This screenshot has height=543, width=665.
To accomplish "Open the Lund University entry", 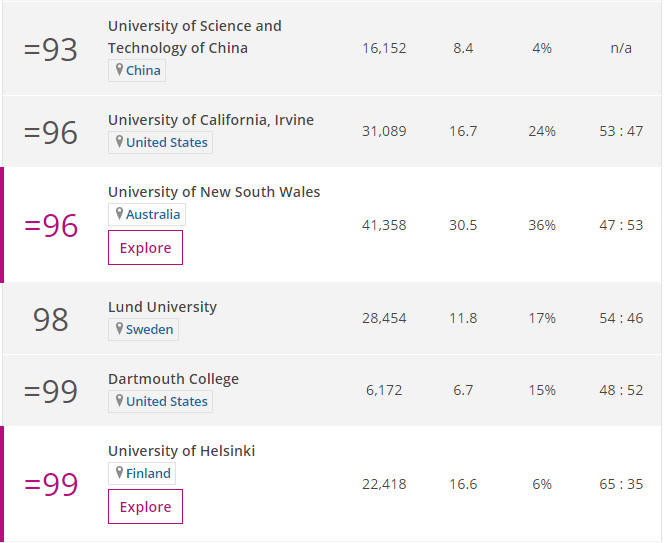I will [x=162, y=307].
